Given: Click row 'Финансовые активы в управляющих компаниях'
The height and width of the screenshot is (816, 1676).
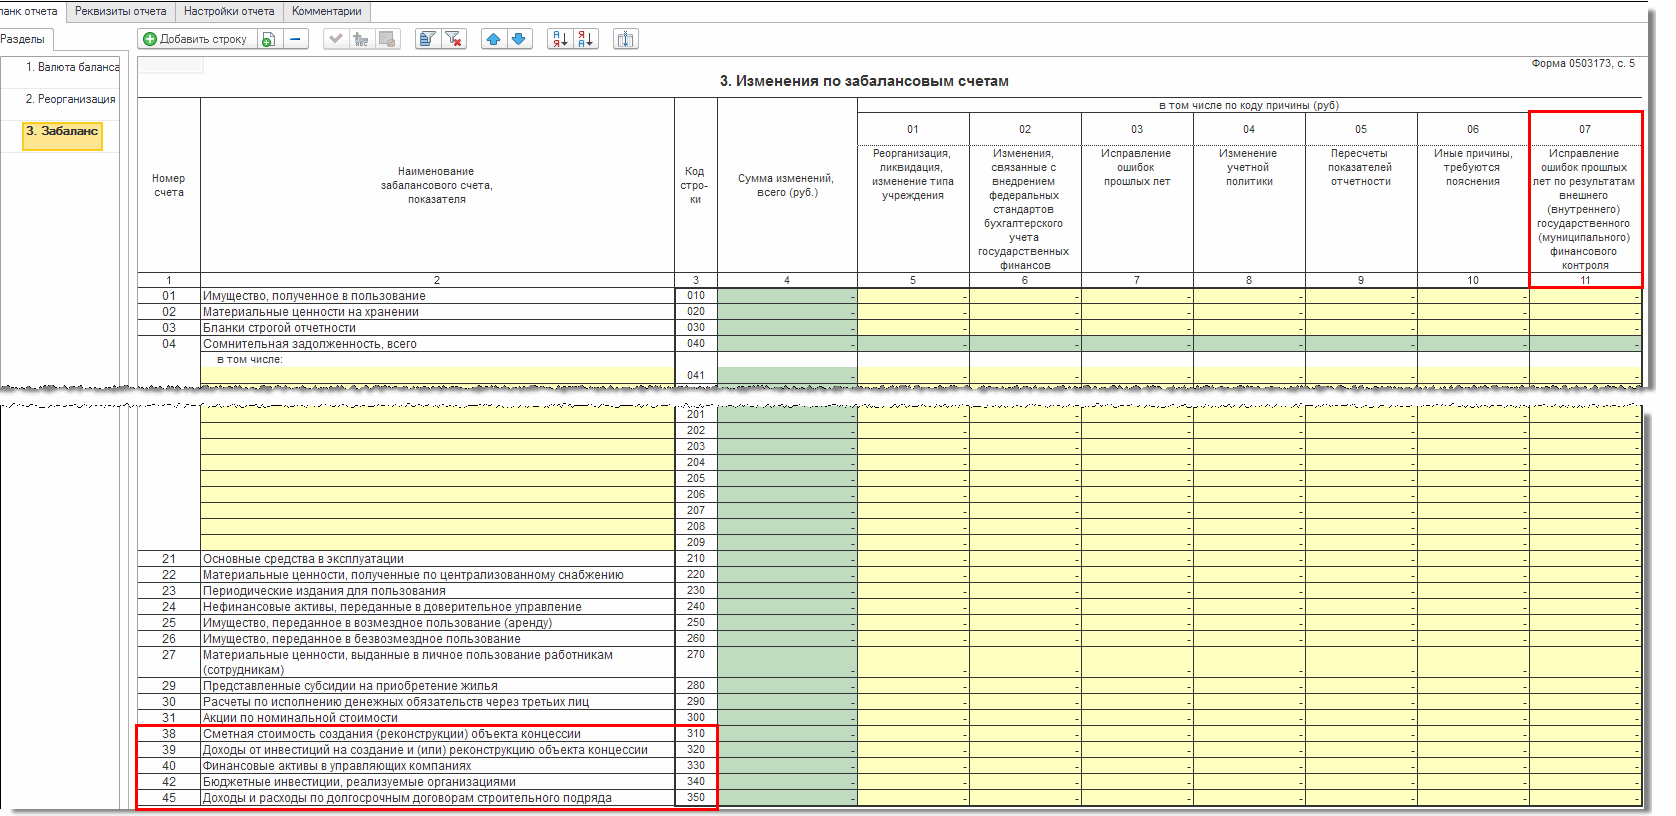Looking at the screenshot, I should pyautogui.click(x=437, y=766).
